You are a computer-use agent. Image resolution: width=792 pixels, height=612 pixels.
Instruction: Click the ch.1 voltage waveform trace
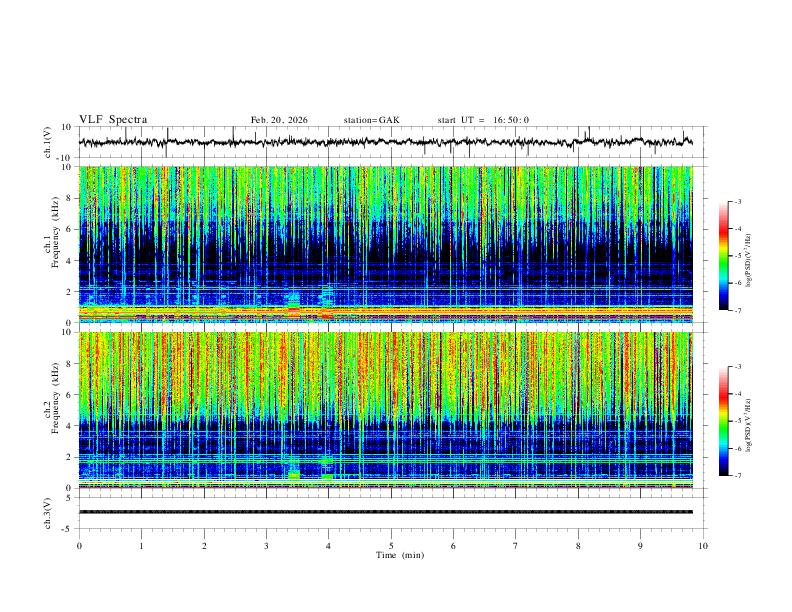385,142
